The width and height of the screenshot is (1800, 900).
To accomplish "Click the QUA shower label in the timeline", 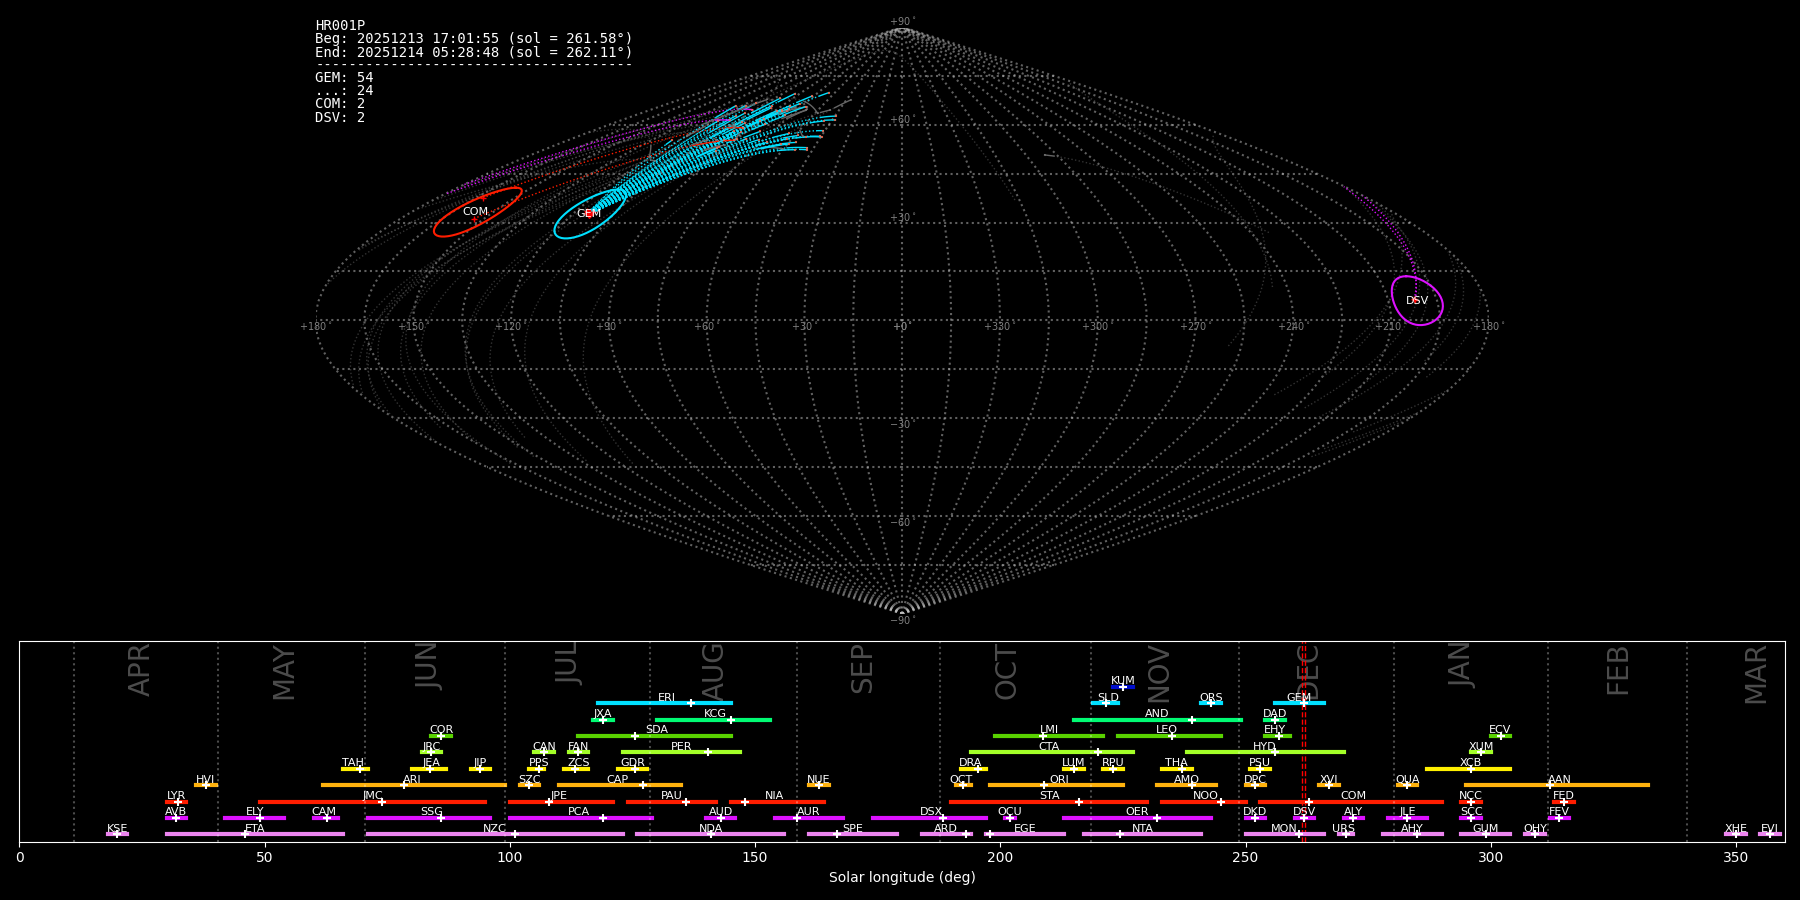I will (1407, 780).
